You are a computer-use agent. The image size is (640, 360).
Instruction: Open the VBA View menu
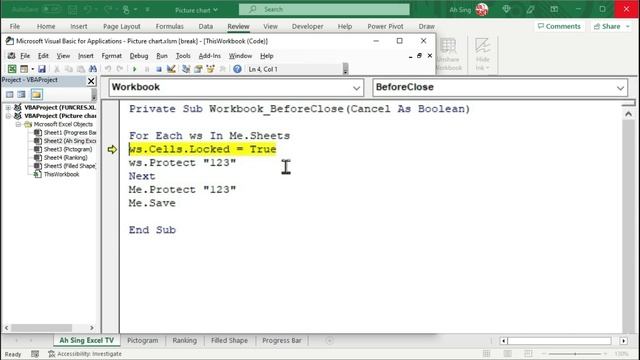click(x=63, y=56)
